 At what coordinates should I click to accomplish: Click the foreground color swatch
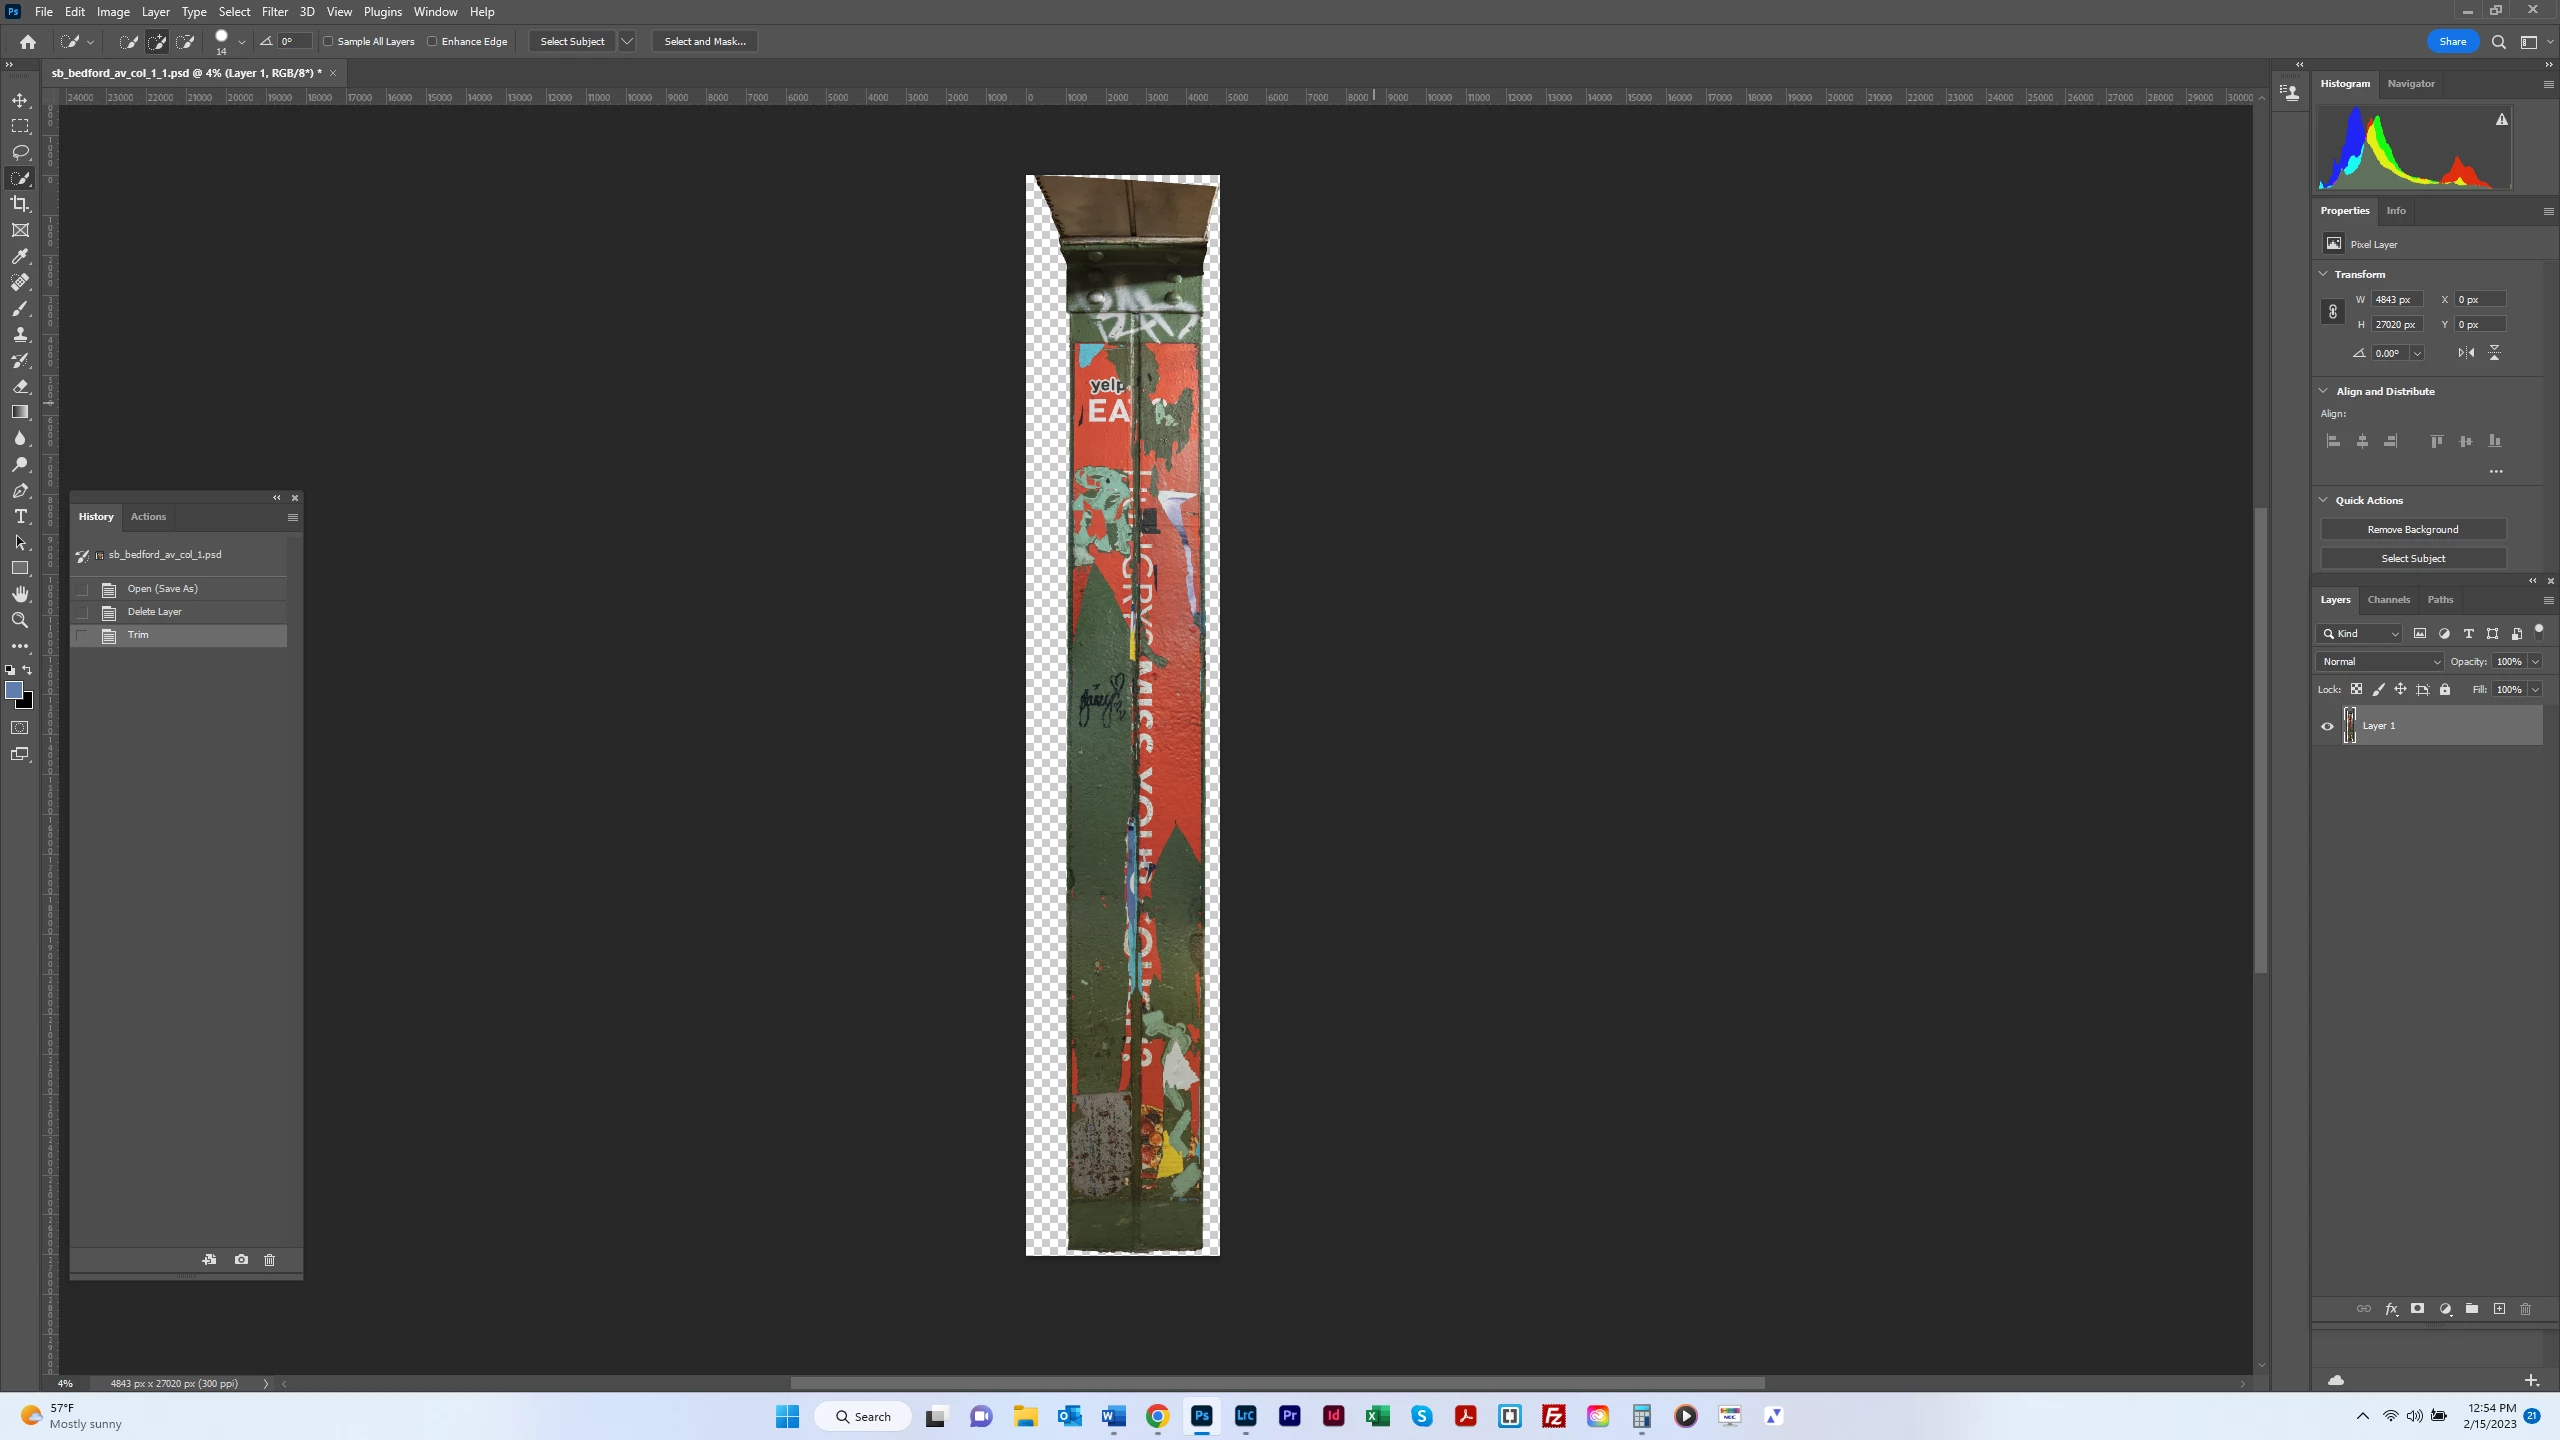tap(14, 690)
